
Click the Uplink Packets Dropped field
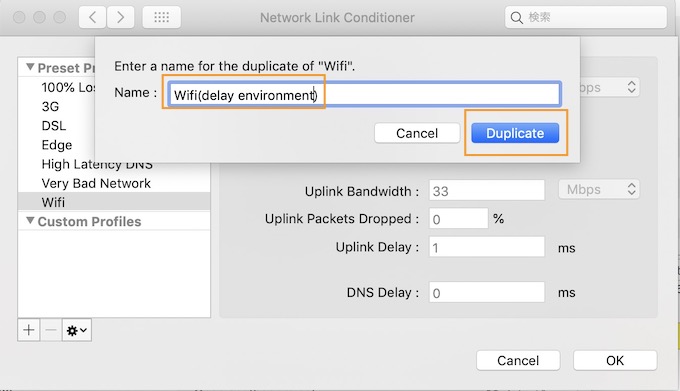pos(458,218)
